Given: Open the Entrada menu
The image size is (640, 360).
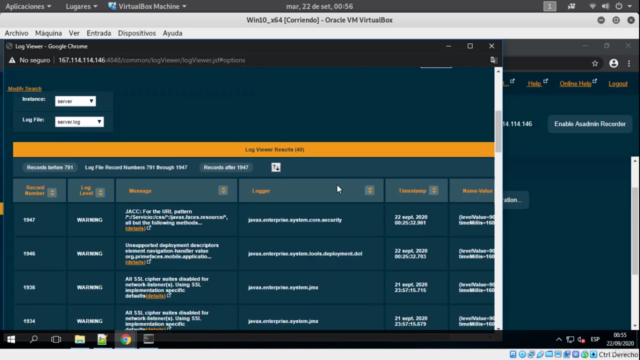Looking at the screenshot, I should tap(99, 33).
